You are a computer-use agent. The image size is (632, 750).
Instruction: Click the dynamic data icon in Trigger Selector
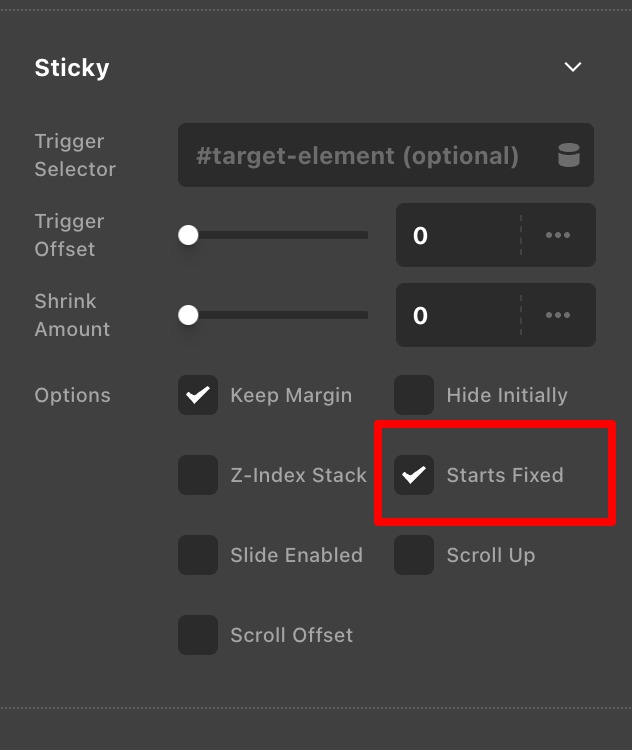pyautogui.click(x=568, y=156)
